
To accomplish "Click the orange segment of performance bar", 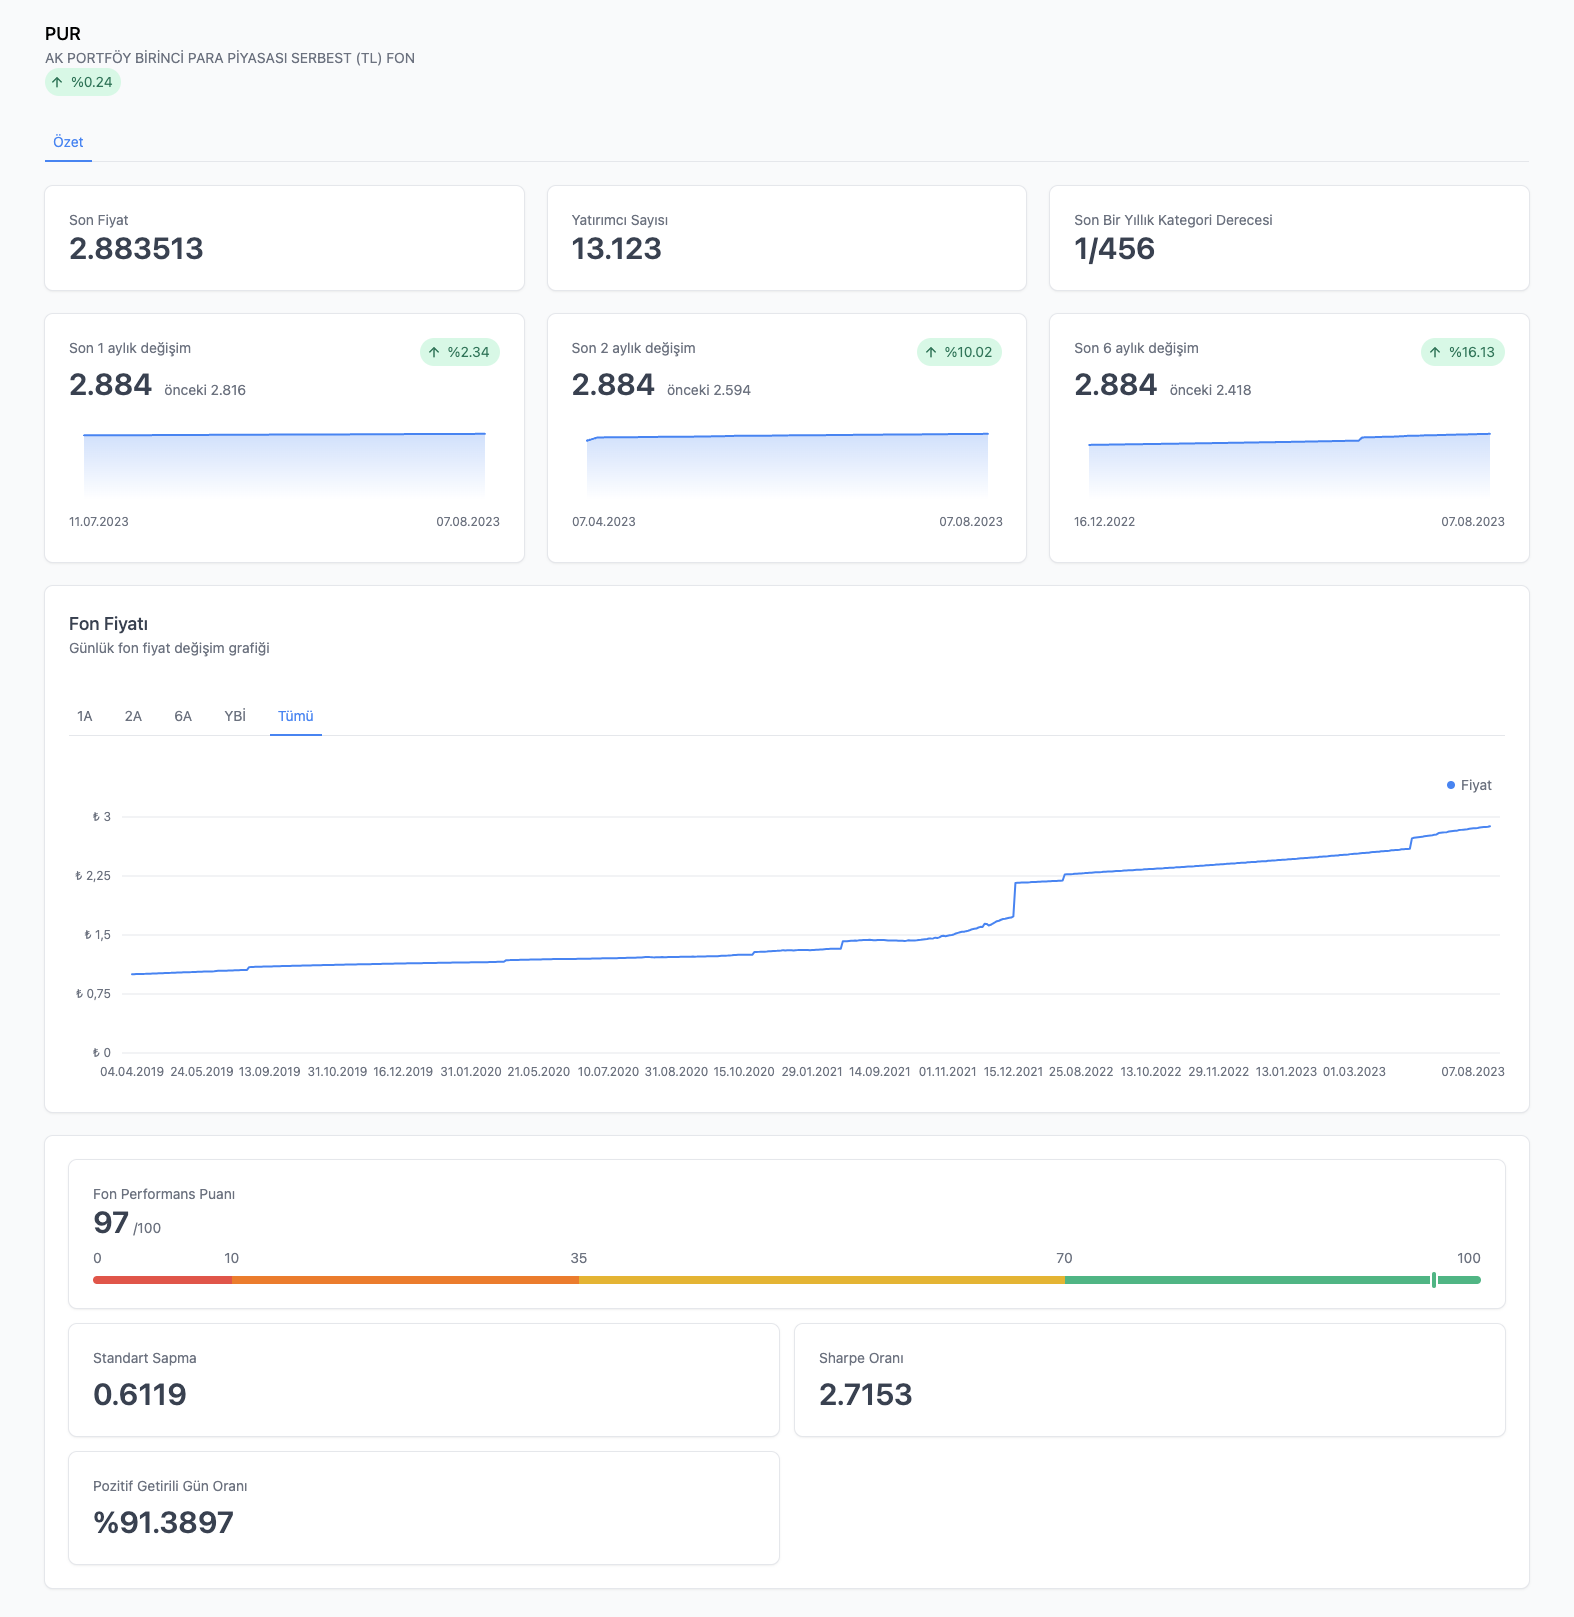I will (405, 1280).
